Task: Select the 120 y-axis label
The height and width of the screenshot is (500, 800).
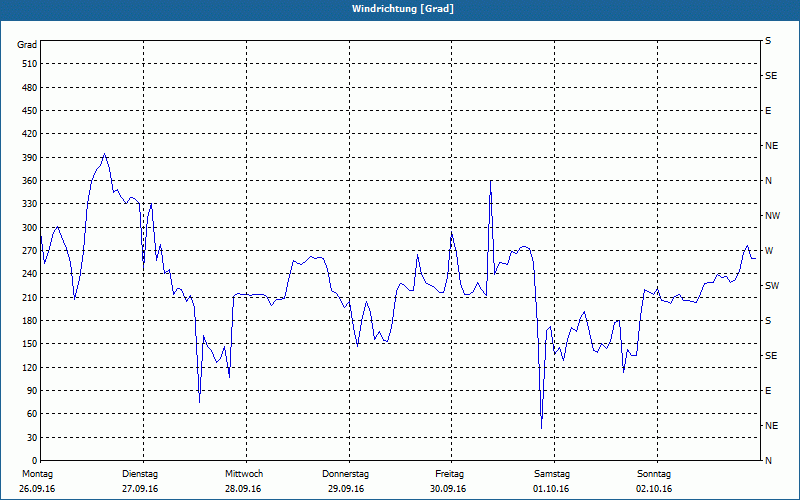Action: pos(30,367)
